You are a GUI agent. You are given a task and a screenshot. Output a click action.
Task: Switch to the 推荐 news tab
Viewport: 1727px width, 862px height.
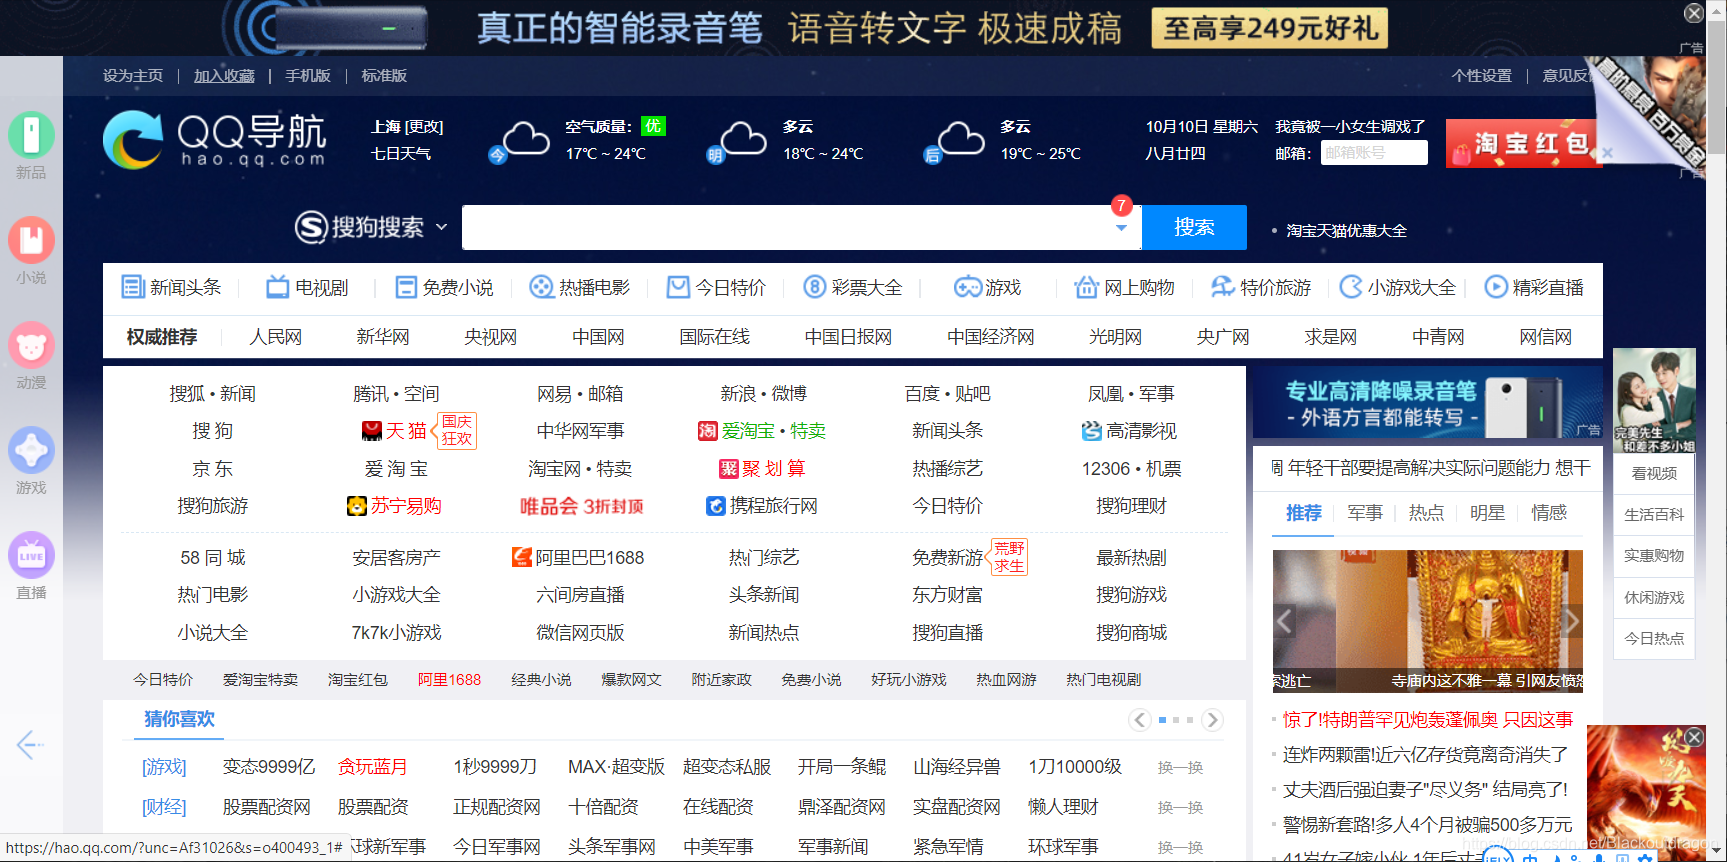coord(1303,513)
